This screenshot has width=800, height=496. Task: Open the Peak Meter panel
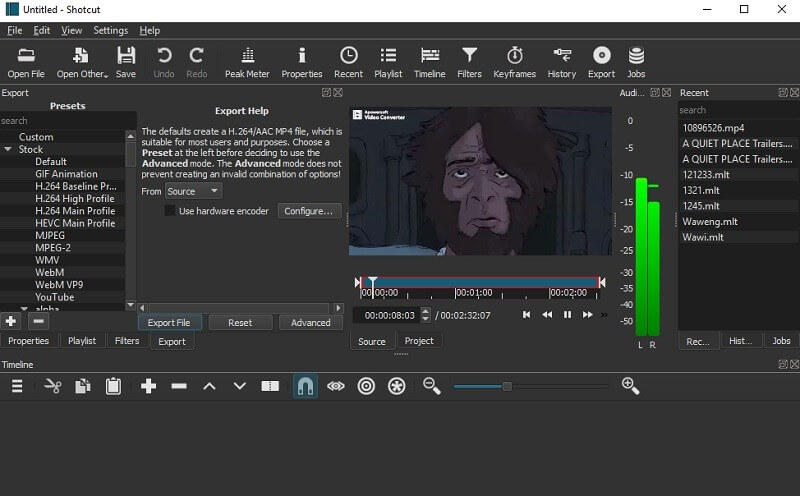247,61
